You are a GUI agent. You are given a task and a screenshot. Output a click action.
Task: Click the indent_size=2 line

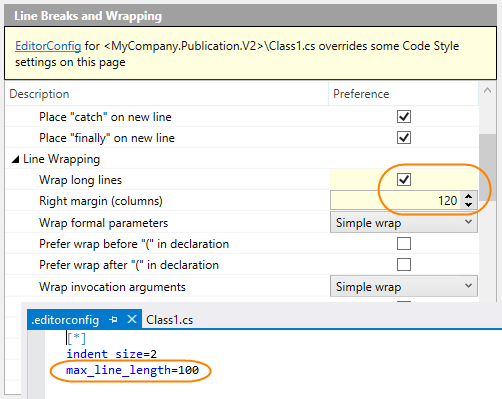pos(111,354)
